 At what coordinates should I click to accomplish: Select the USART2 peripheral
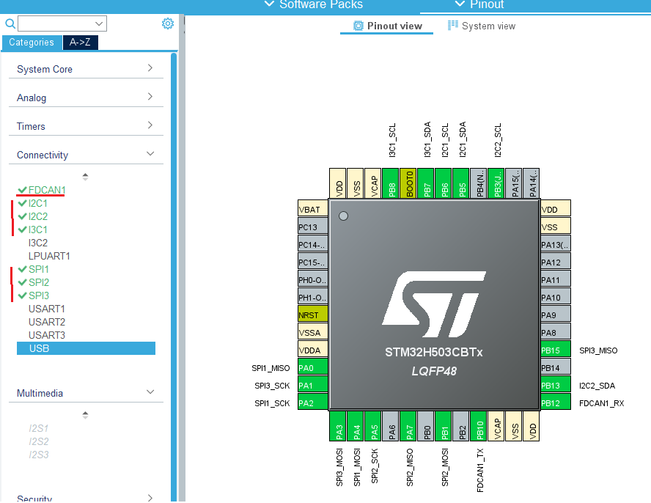[x=46, y=322]
